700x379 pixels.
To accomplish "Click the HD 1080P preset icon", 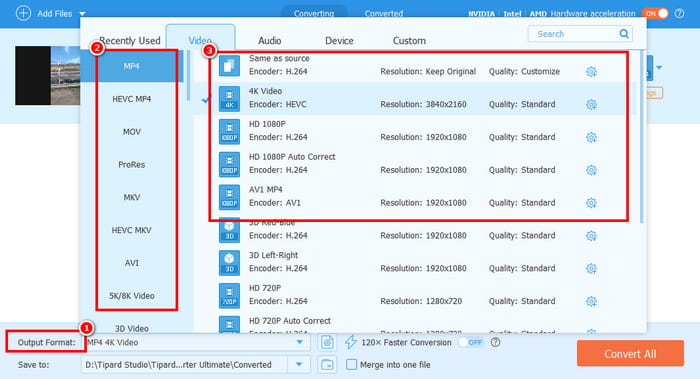I will (x=229, y=131).
